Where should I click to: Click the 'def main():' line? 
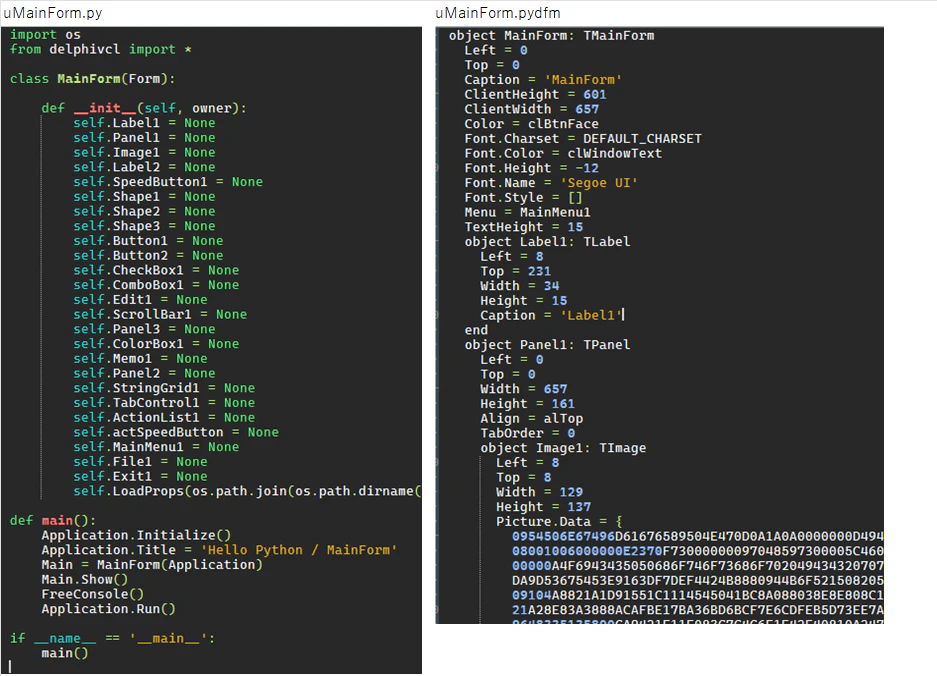click(x=53, y=520)
